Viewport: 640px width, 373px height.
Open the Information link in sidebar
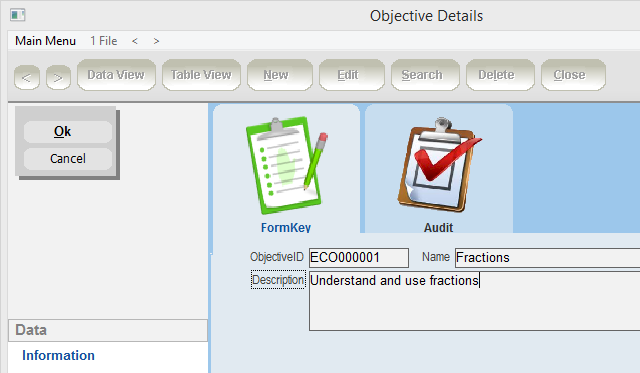[58, 355]
